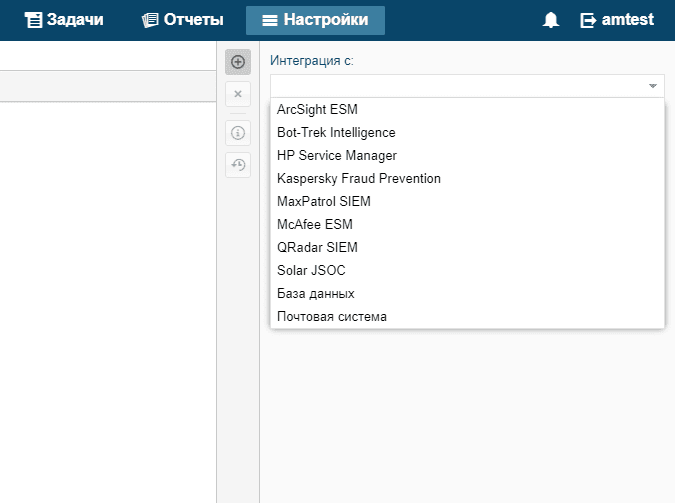Switch to the Настройки tab

(315, 20)
